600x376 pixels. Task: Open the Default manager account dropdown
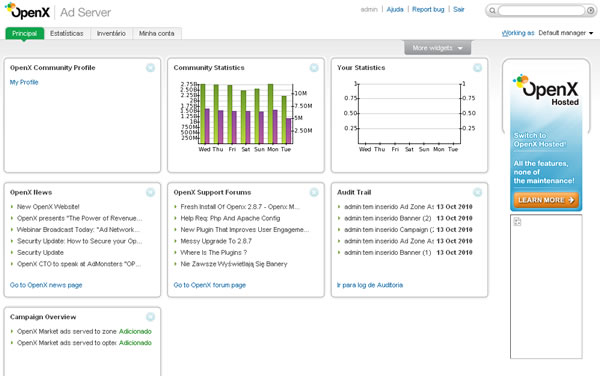[566, 33]
